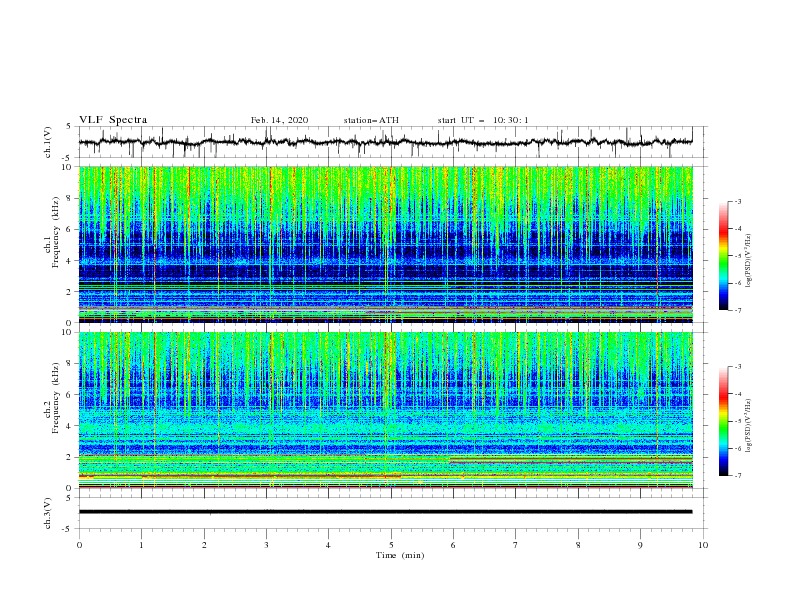Click the '1' time axis tick label
The height and width of the screenshot is (612, 792).
click(x=141, y=545)
